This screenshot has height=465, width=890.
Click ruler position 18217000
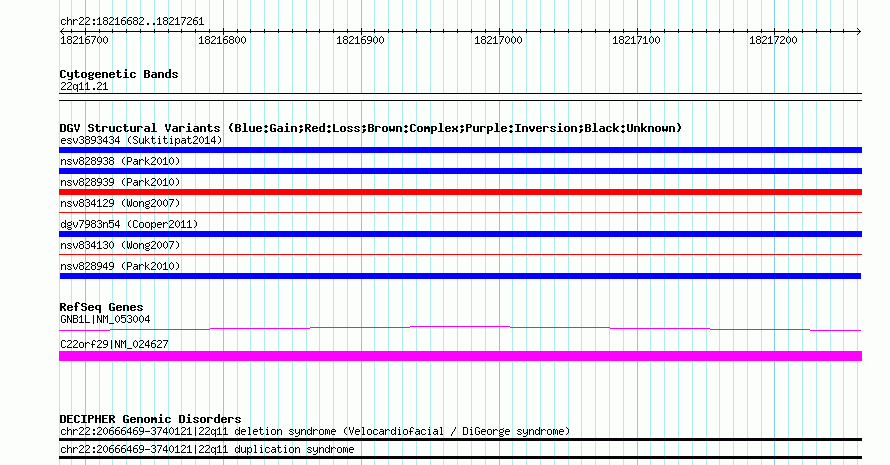(498, 40)
